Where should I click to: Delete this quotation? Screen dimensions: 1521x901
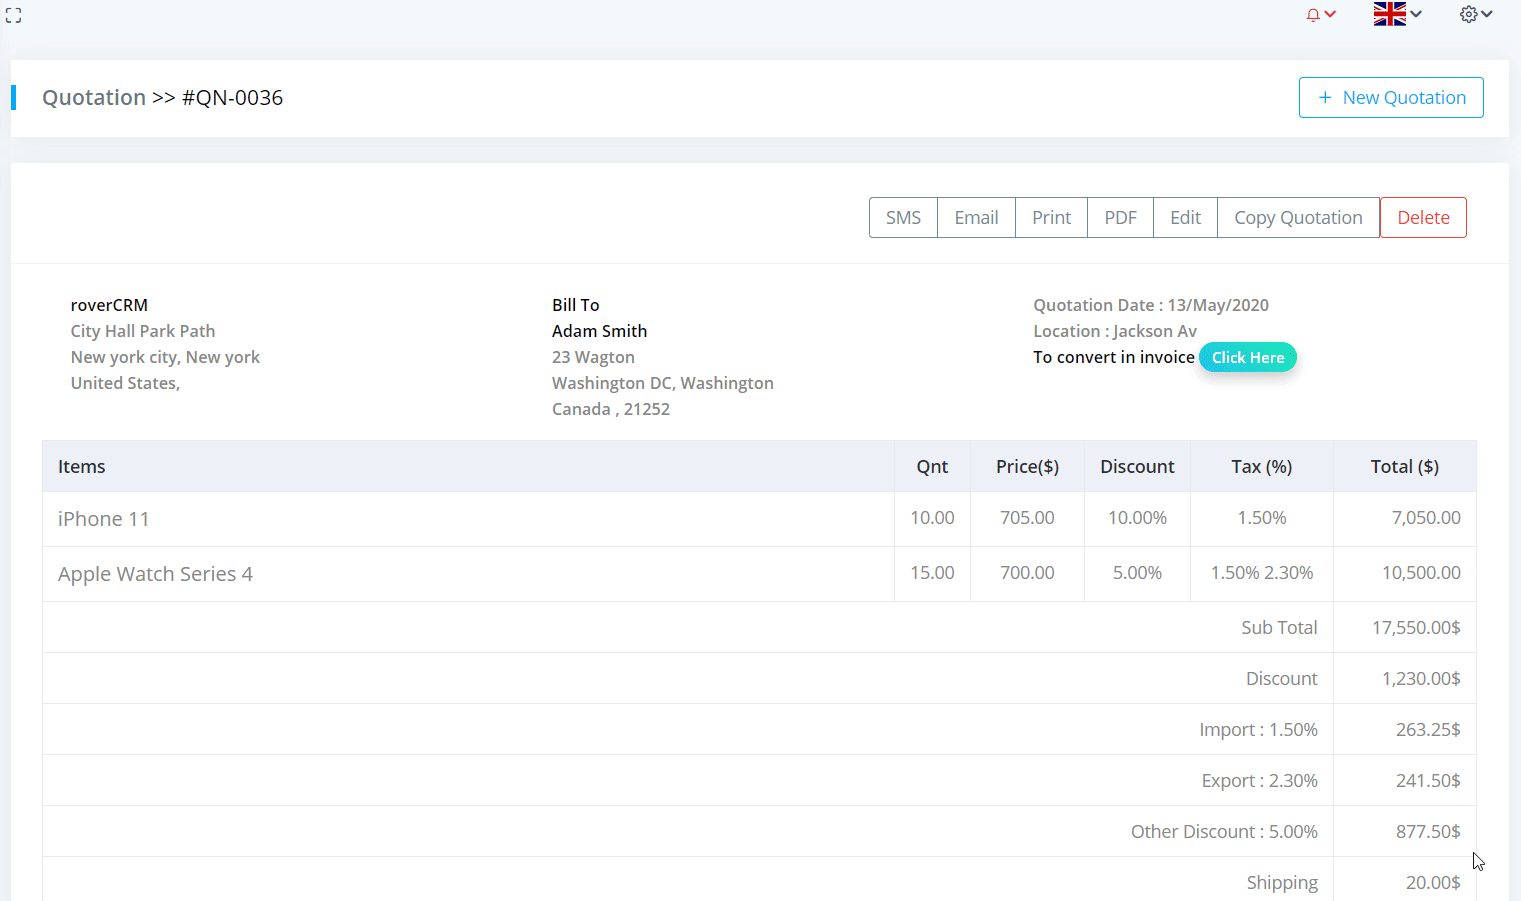coord(1422,218)
